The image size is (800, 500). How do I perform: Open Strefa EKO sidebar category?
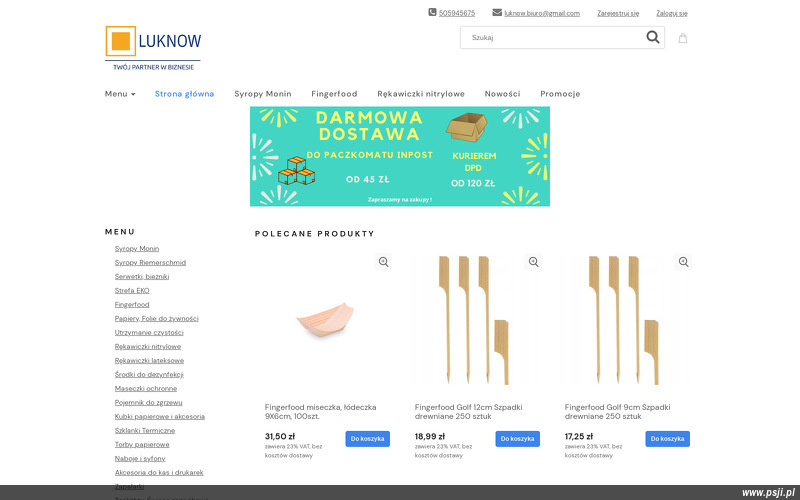coord(132,290)
